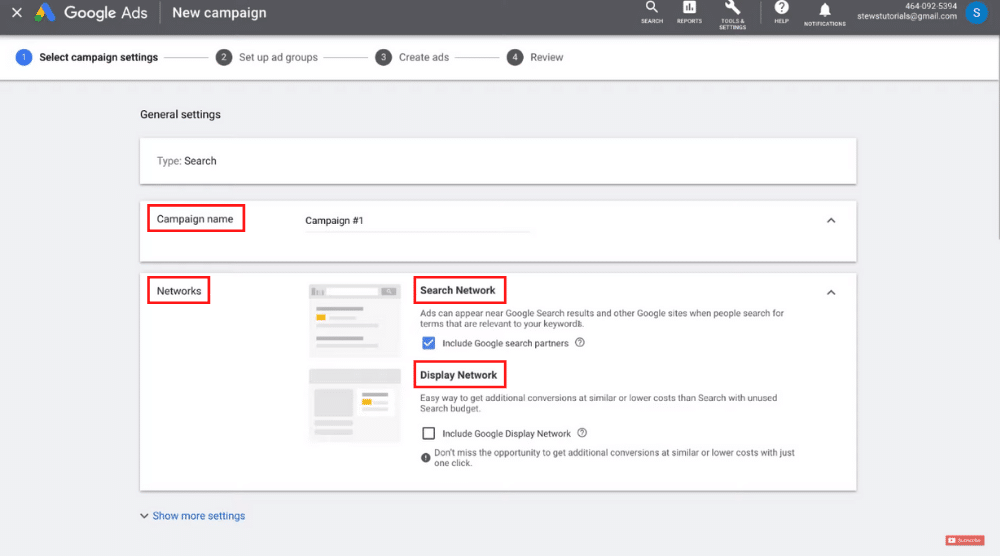Click the account email stewstutorials@gmail.com
This screenshot has width=1000, height=556.
point(906,17)
